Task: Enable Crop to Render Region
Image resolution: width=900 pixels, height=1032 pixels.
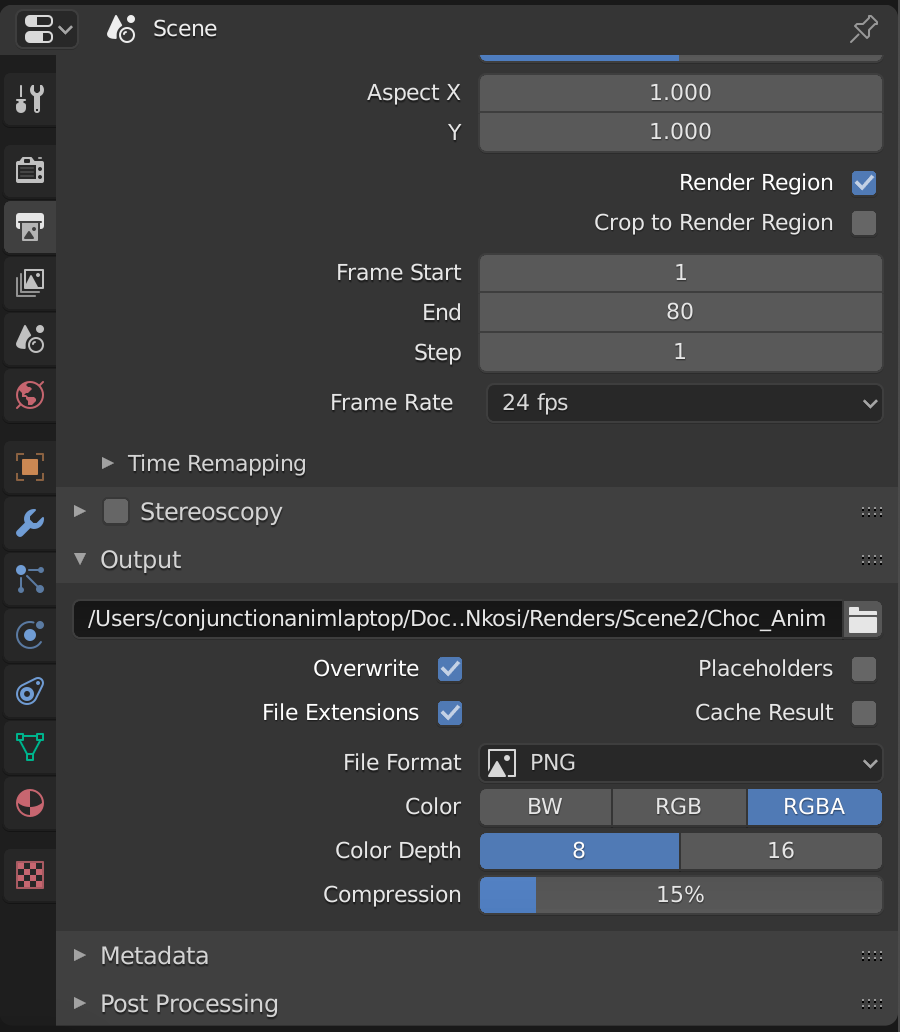Action: click(864, 223)
